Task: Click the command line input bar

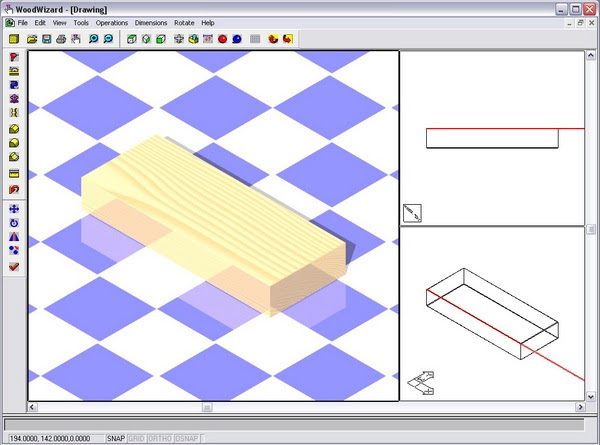Action: [x=294, y=425]
